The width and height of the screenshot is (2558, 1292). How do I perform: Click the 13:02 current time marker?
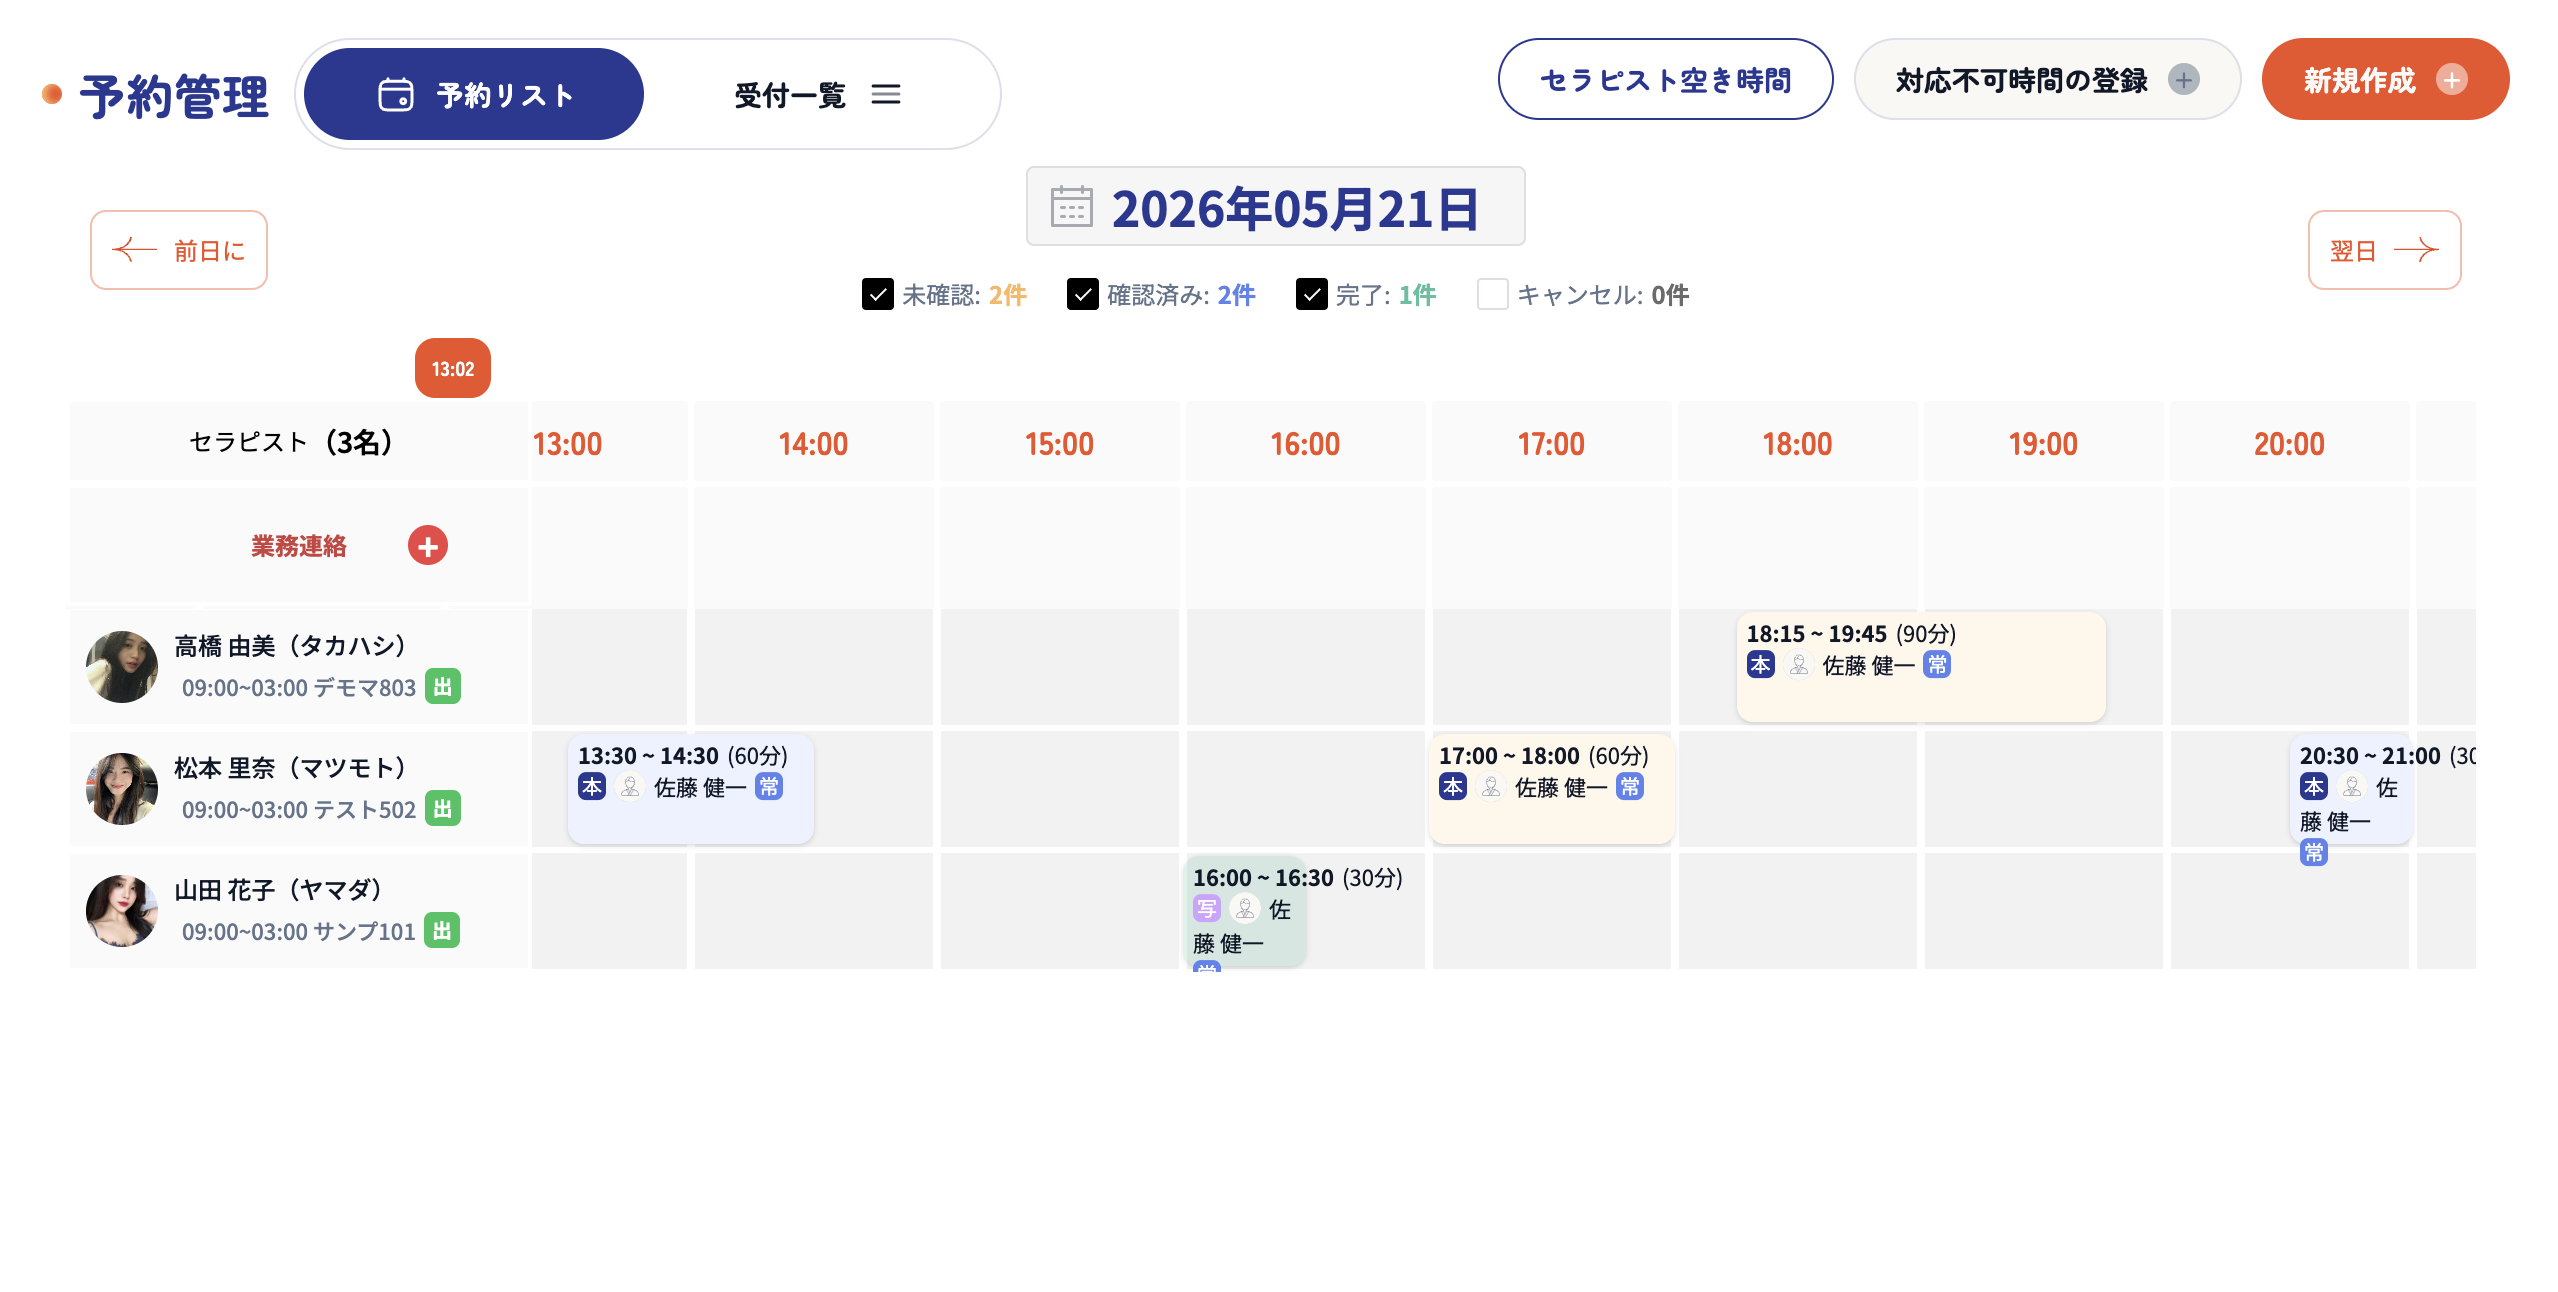453,369
